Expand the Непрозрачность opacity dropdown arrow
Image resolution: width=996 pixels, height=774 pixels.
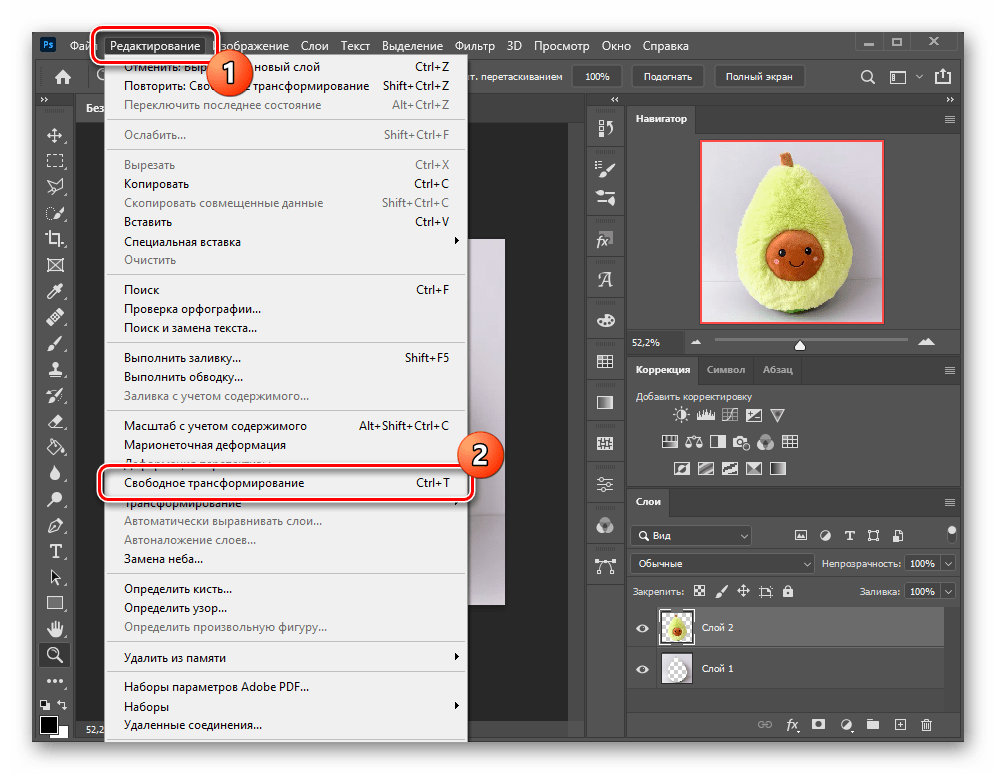click(948, 564)
